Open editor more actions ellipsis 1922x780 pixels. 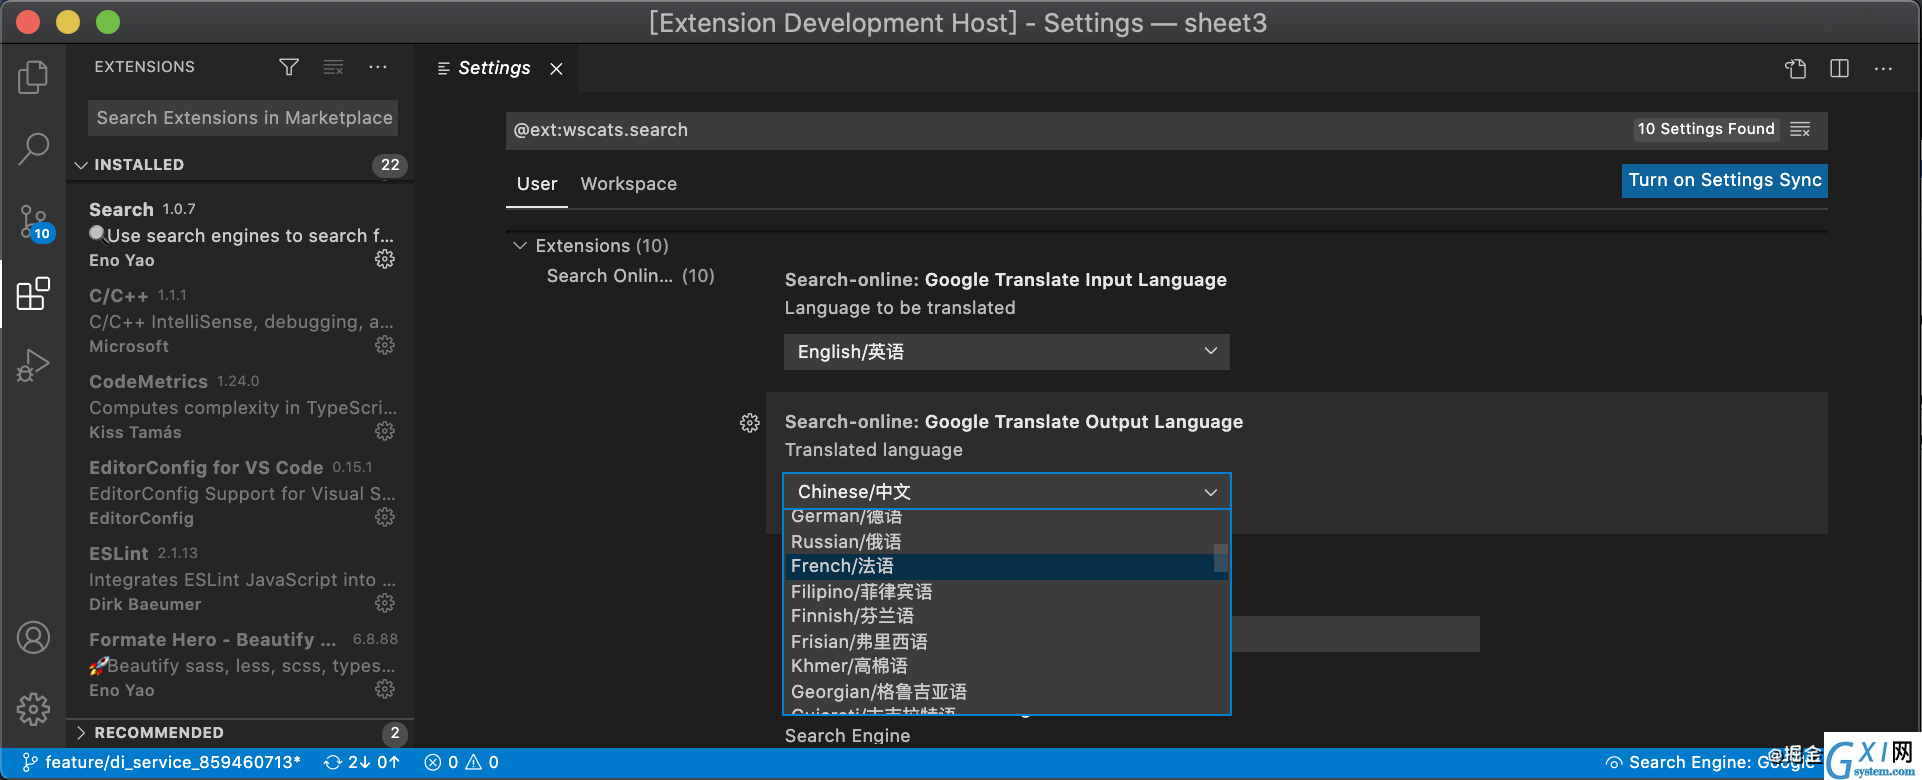[1883, 68]
